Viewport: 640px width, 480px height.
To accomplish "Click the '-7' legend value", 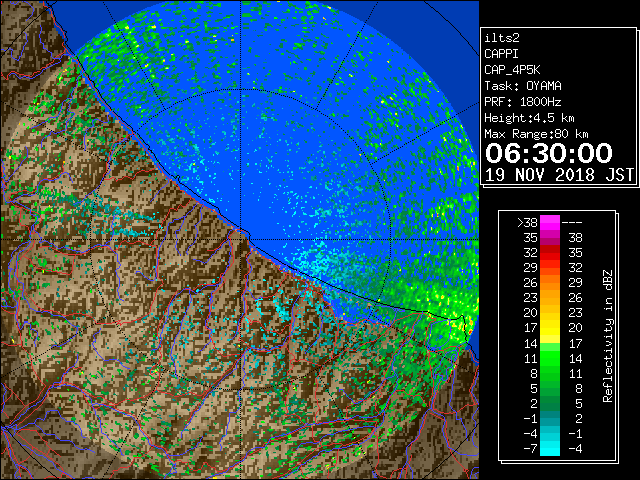I will (x=531, y=448).
